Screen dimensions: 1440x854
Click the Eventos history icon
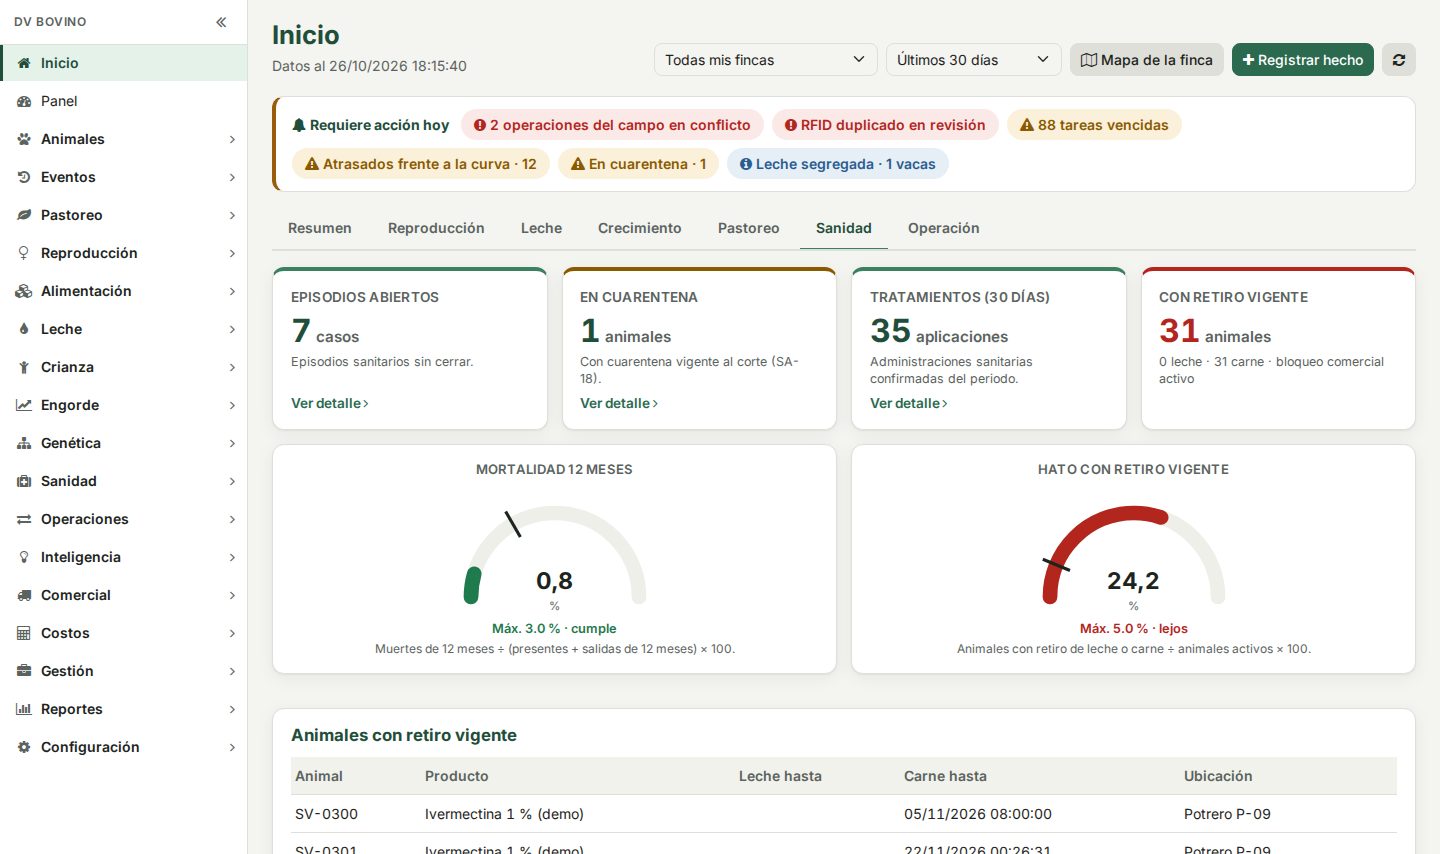coord(24,177)
